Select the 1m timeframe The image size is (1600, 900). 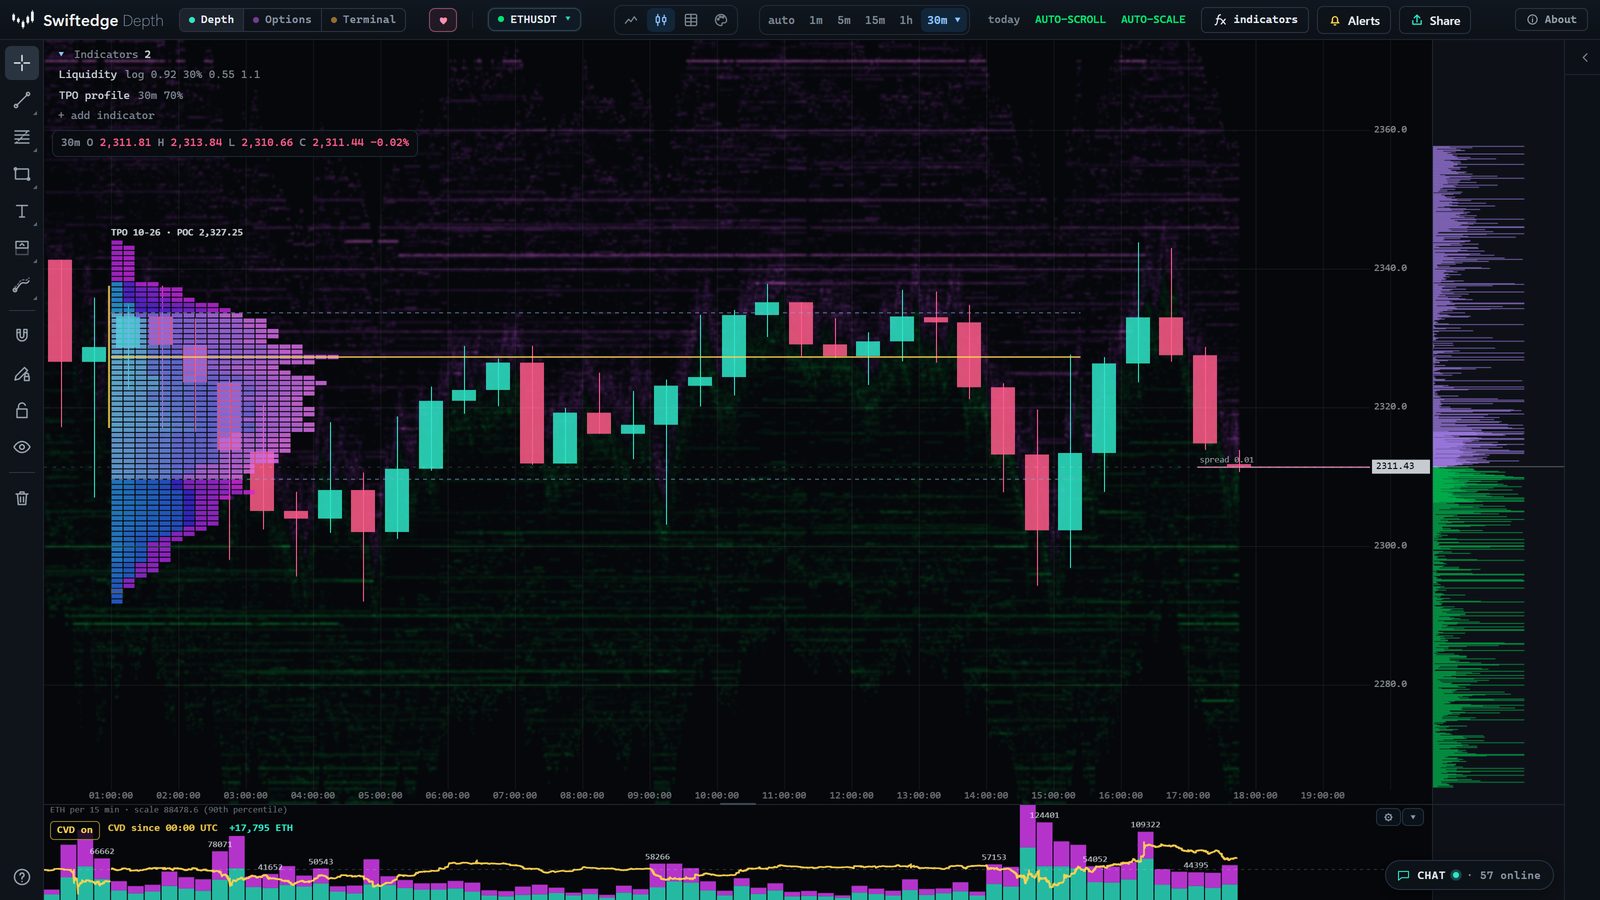pos(816,20)
